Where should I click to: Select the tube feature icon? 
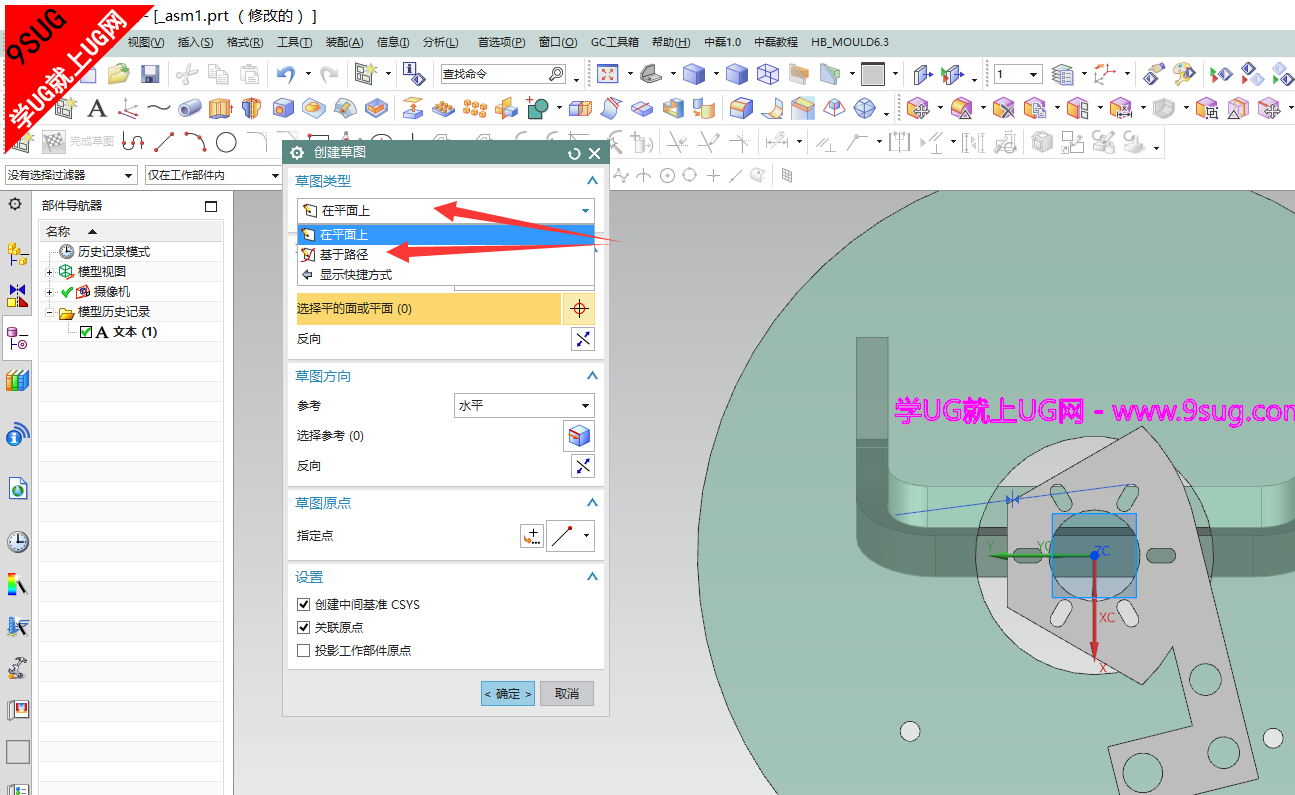pos(189,108)
